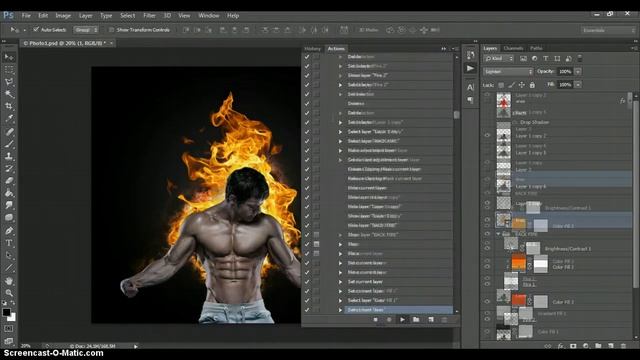Viewport: 640px width, 360px height.
Task: Select the Move tool in the toolbox
Action: pos(9,57)
